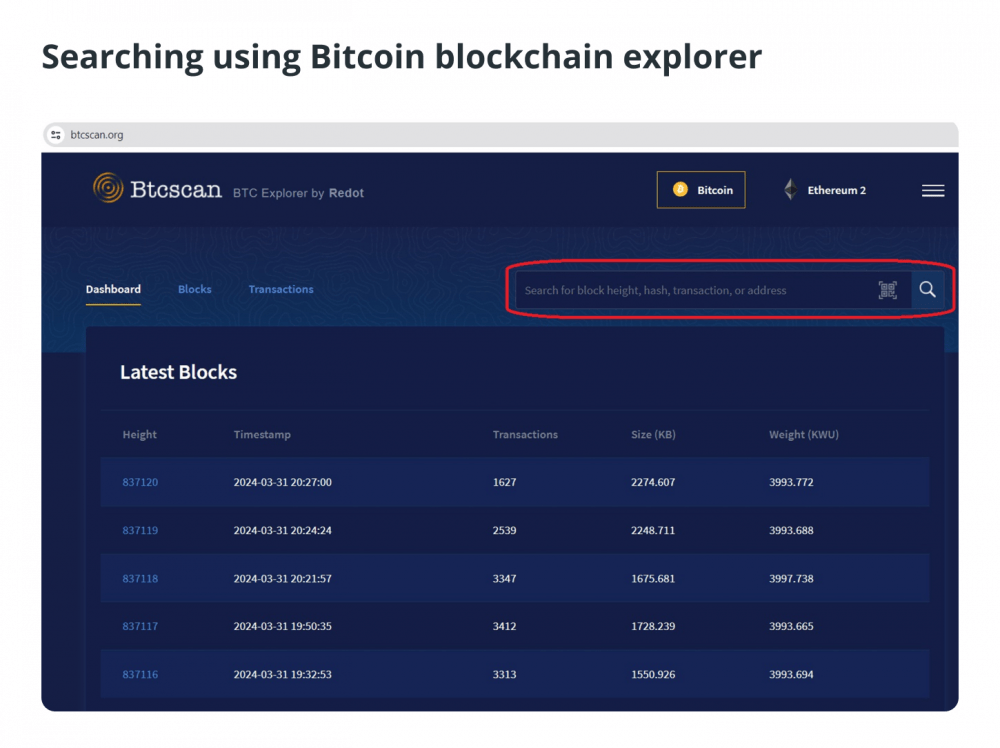Click weight value 3993.694
Screen dimensions: 1000x748
pyautogui.click(x=791, y=674)
